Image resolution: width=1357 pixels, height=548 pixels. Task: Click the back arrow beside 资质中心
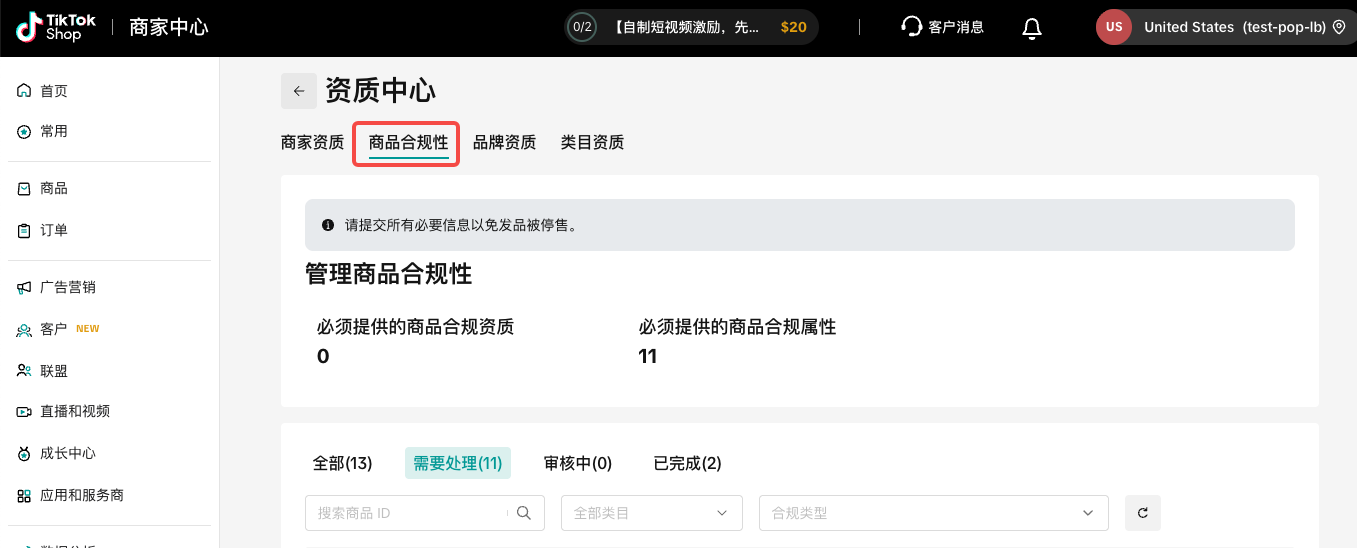pyautogui.click(x=298, y=91)
